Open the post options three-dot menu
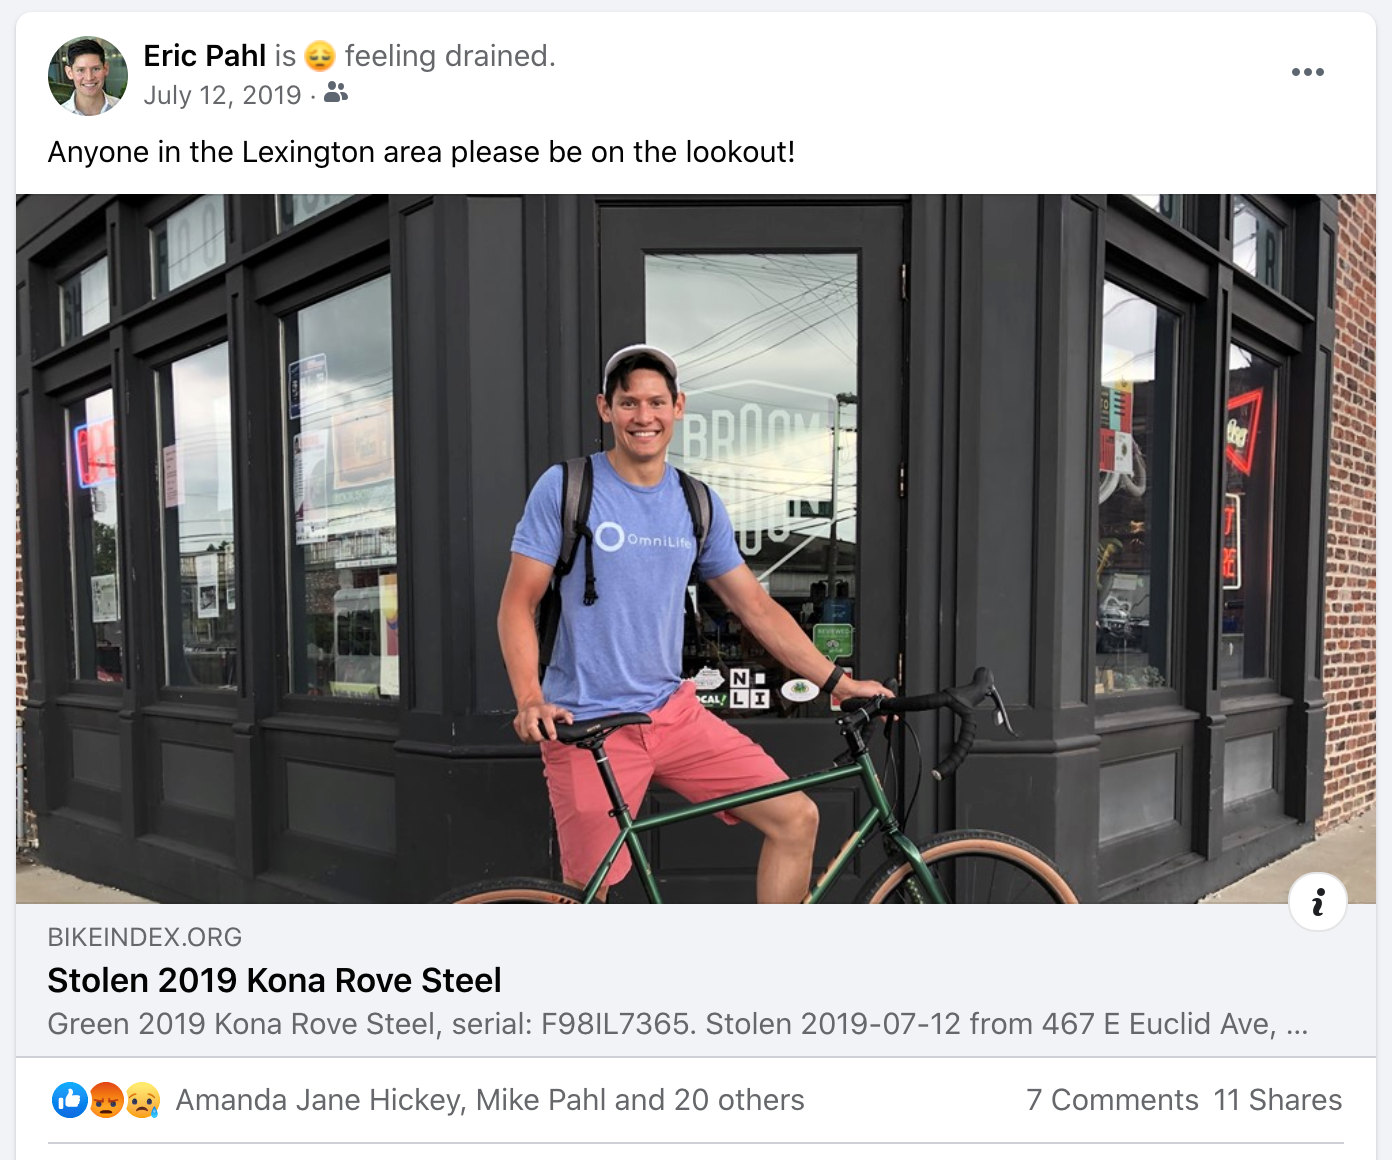Screen dimensions: 1392x1160 (x=1307, y=72)
